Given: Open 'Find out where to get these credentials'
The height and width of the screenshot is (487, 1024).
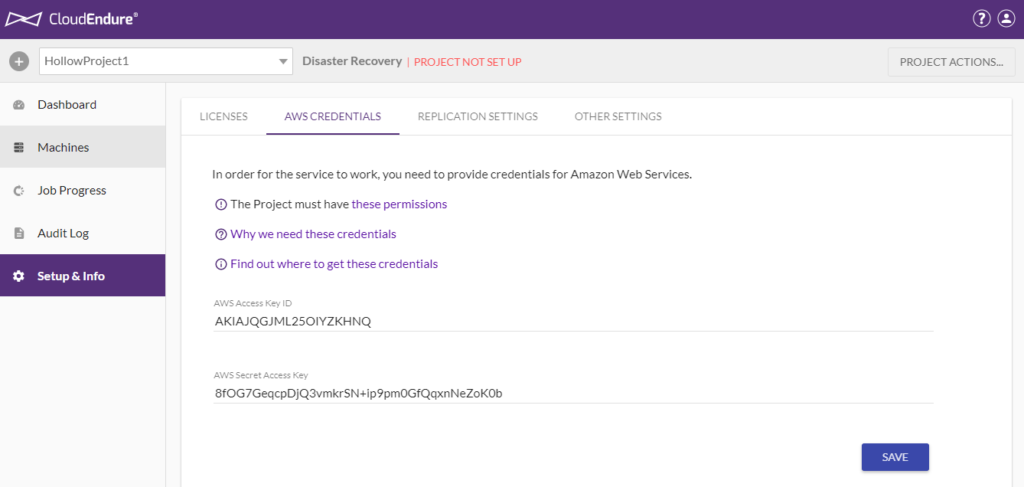Looking at the screenshot, I should pyautogui.click(x=334, y=264).
